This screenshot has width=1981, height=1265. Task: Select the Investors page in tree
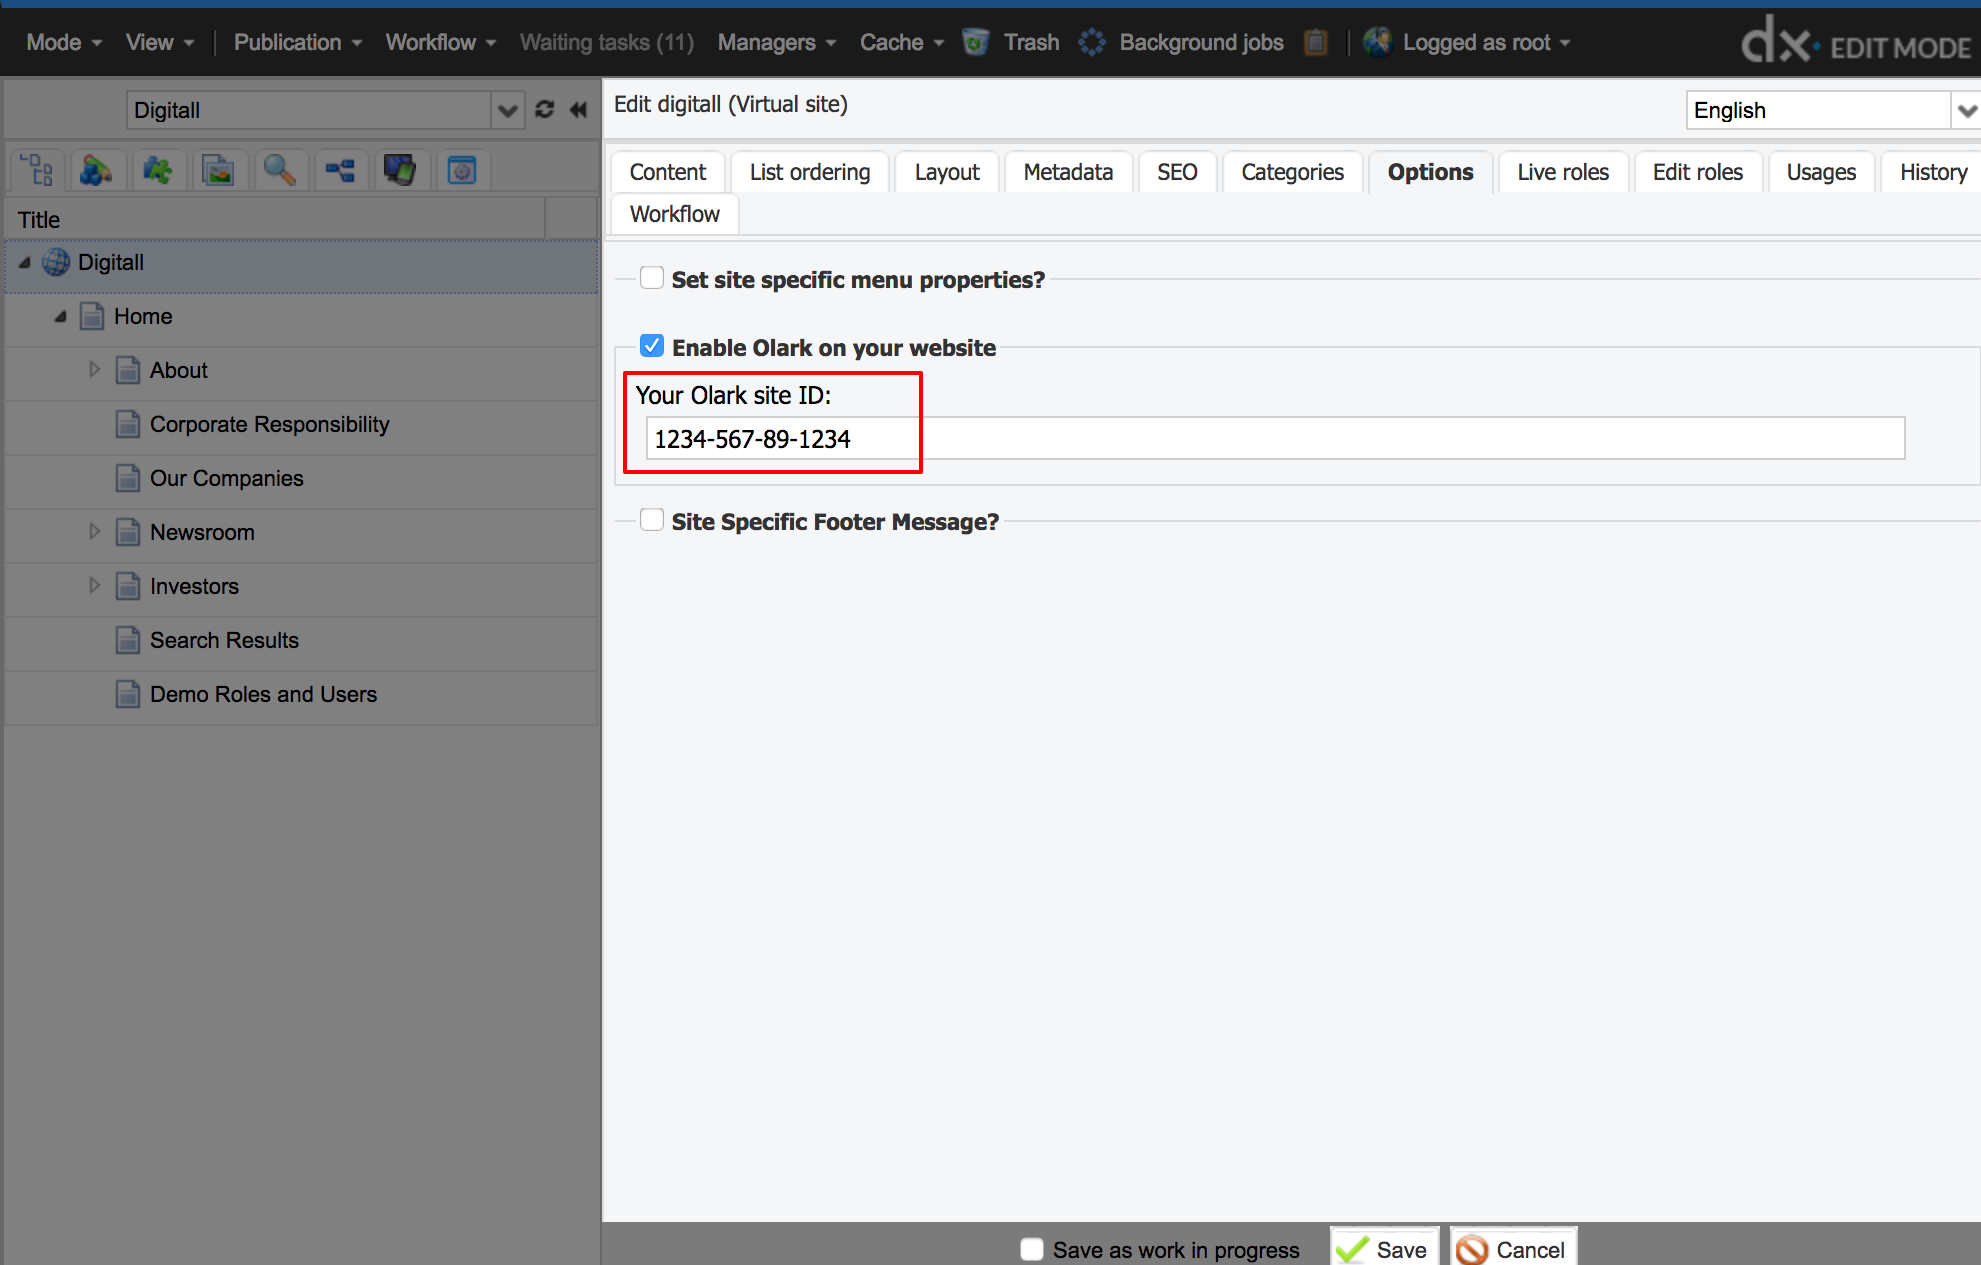[x=194, y=586]
